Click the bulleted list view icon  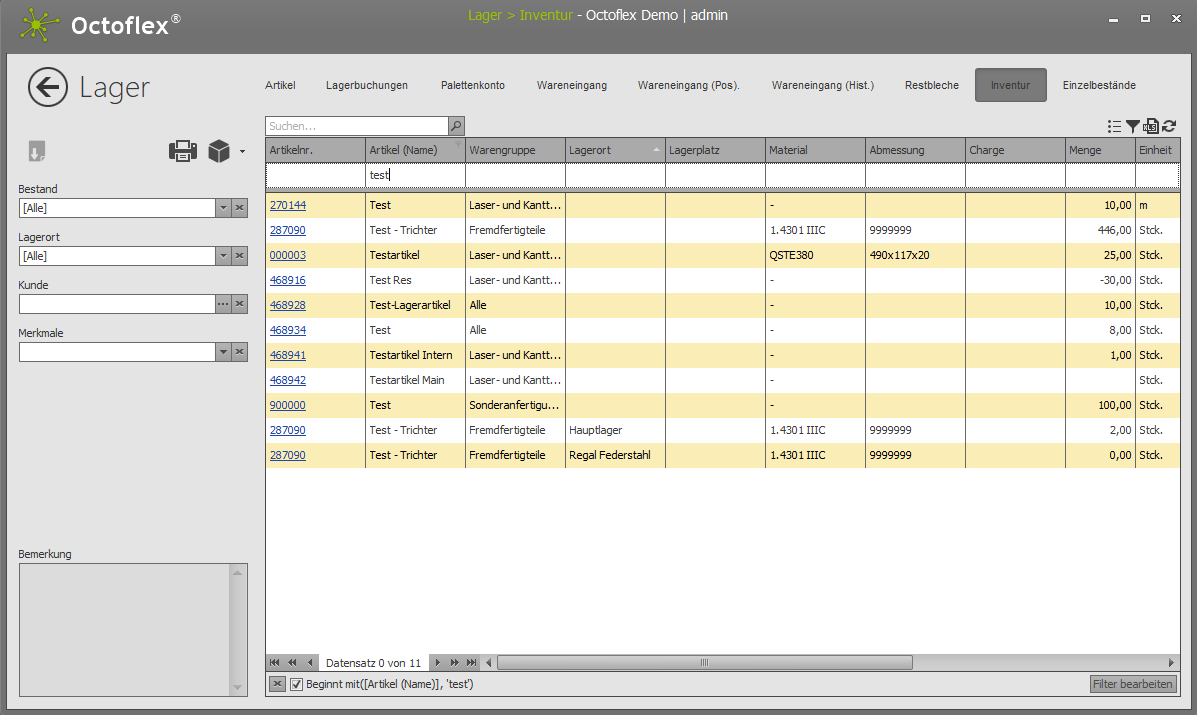(x=1114, y=126)
